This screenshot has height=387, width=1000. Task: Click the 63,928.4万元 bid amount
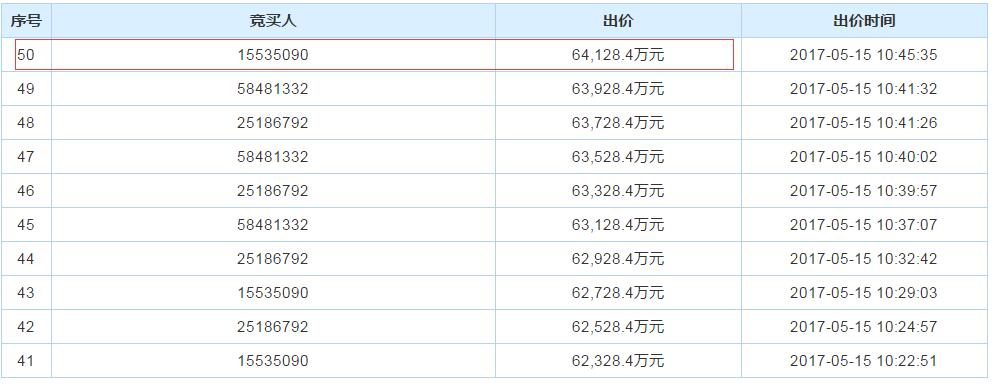618,89
